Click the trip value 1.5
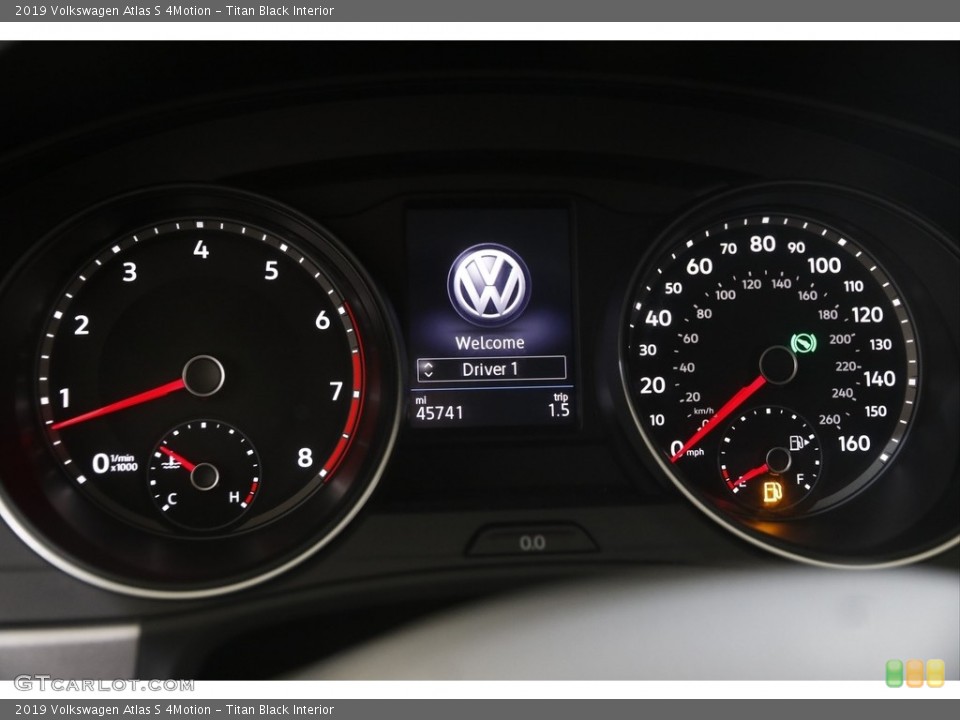This screenshot has width=960, height=720. tap(558, 410)
